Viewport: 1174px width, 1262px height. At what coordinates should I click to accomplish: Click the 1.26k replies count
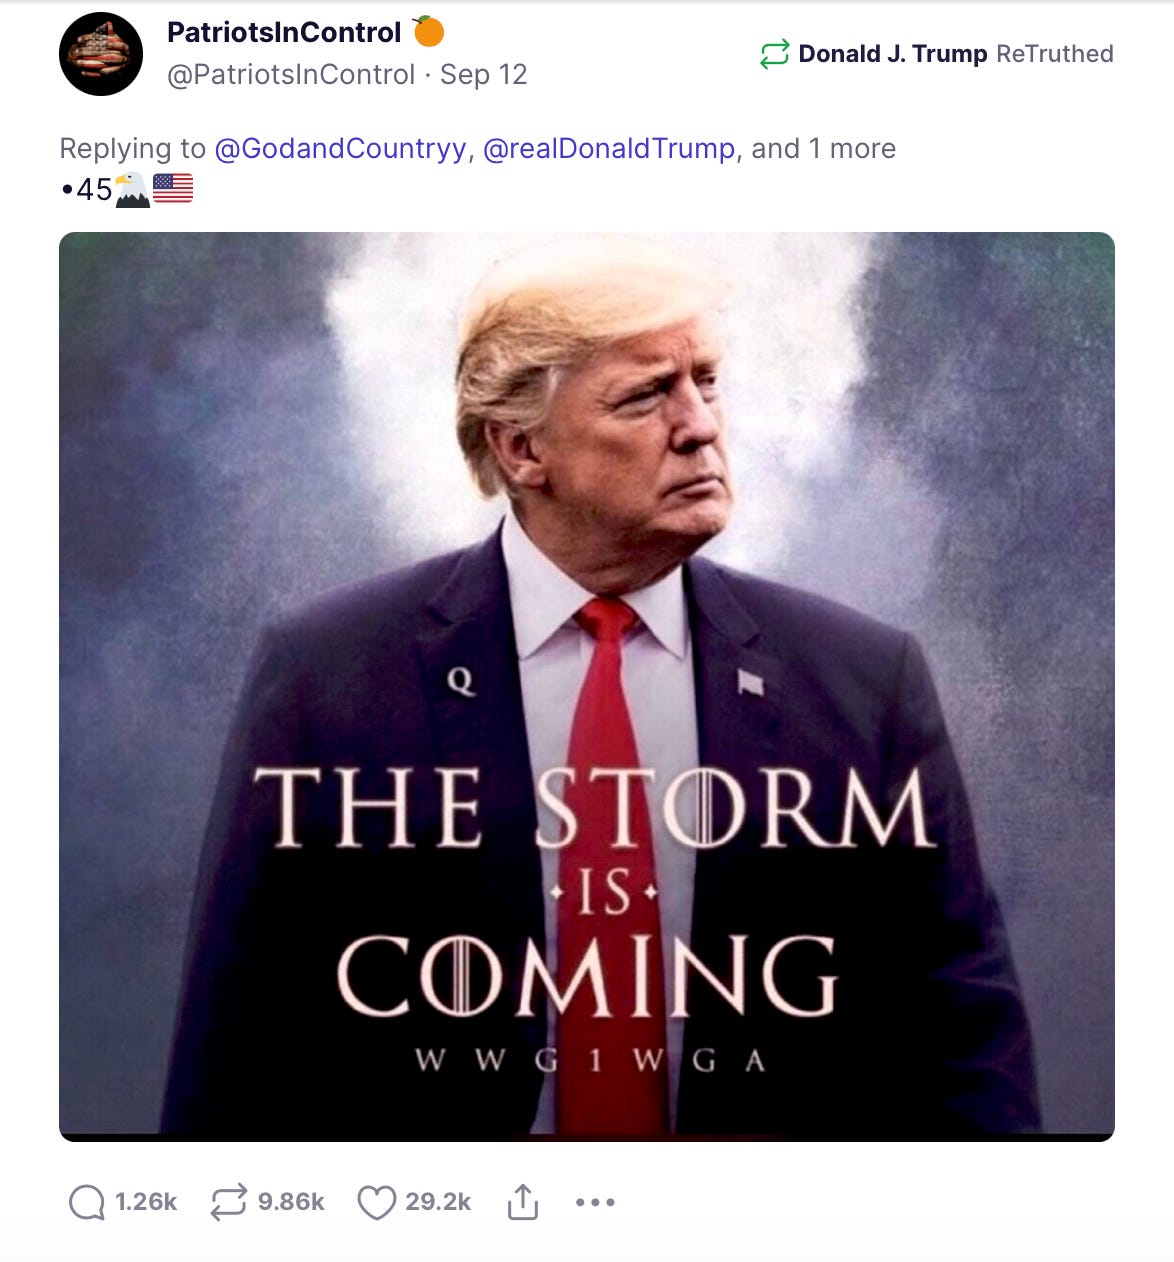pyautogui.click(x=146, y=1202)
